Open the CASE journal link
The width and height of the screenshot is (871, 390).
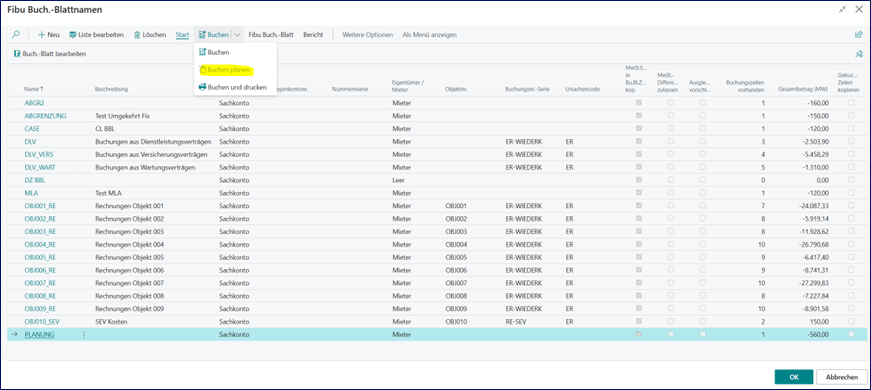coord(32,129)
